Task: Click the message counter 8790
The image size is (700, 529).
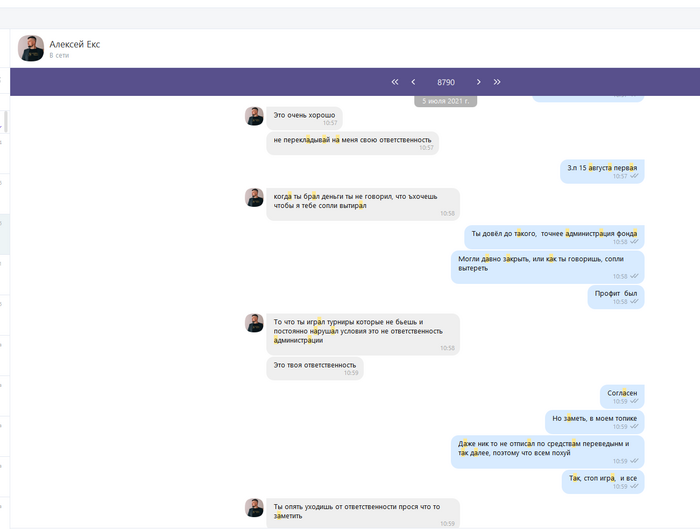Action: pos(446,82)
